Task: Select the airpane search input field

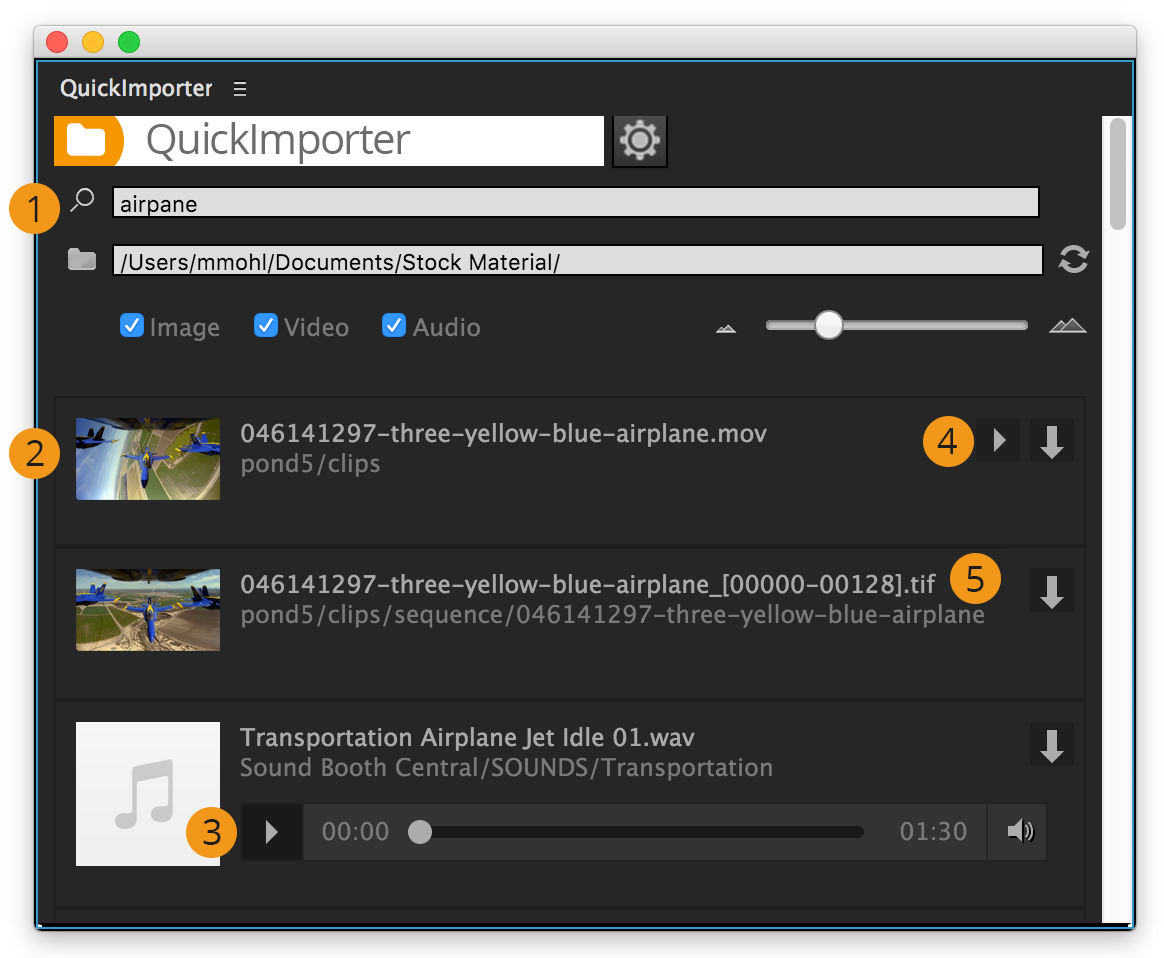Action: tap(575, 201)
